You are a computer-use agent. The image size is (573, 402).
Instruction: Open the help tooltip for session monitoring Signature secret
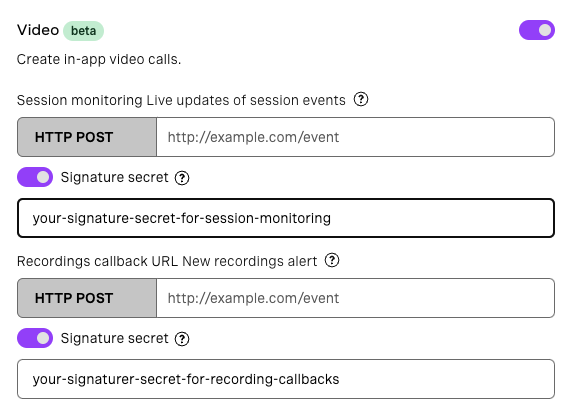pos(182,178)
